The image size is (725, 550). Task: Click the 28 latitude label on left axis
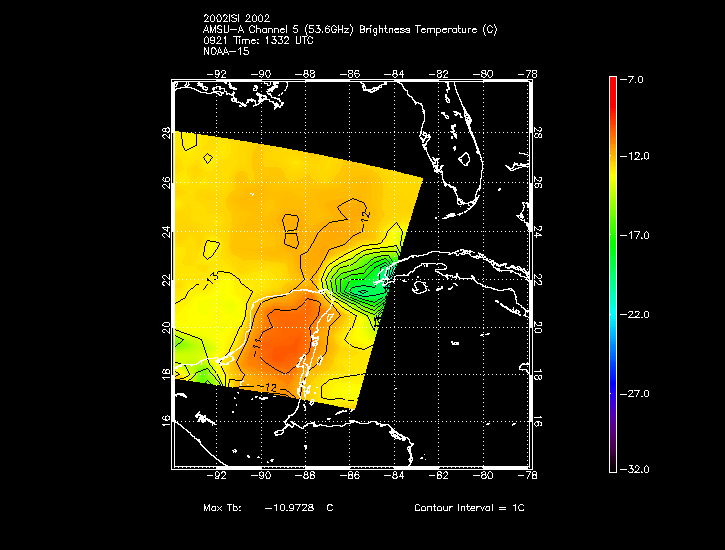[x=166, y=133]
